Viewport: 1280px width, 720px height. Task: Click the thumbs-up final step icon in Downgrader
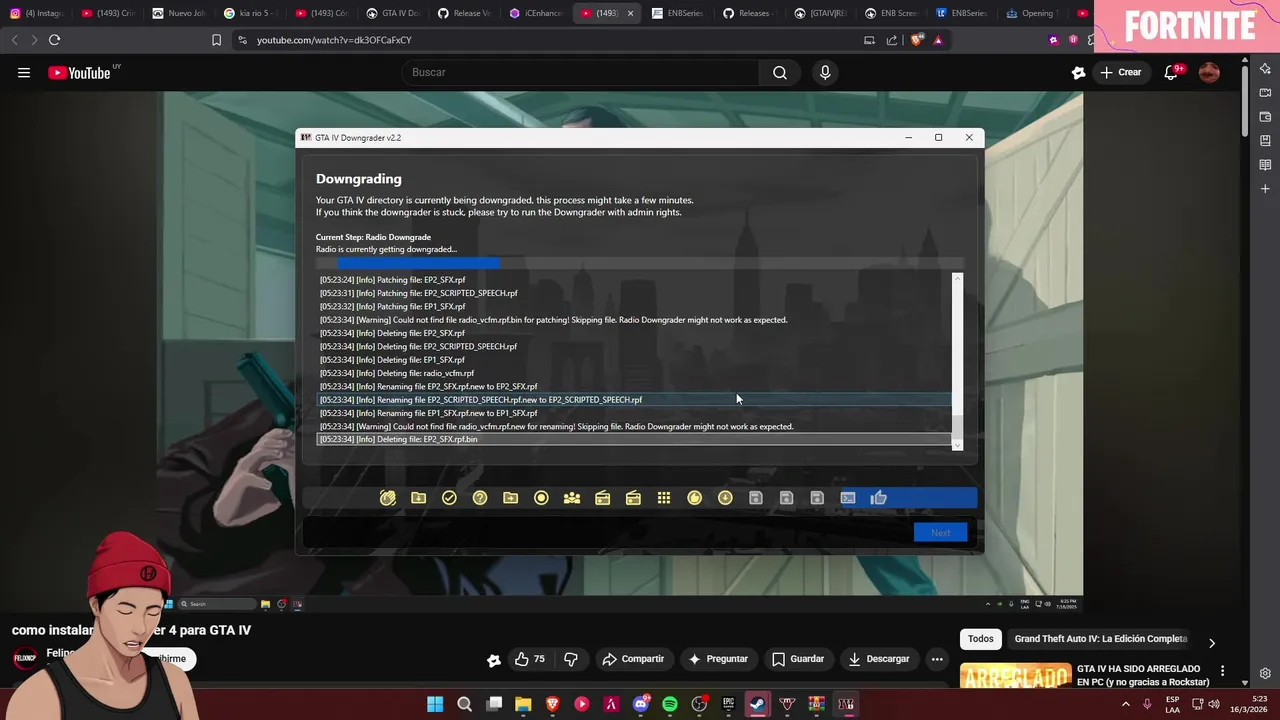pyautogui.click(x=879, y=498)
